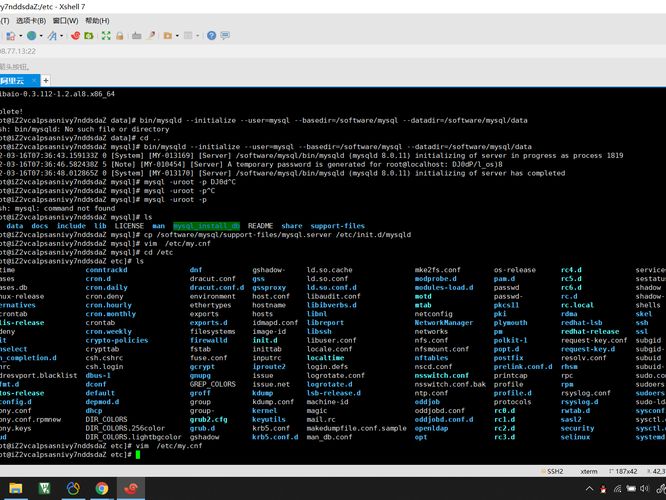The image size is (666, 500).
Task: Open the 窗口(W) menu
Action: click(65, 21)
